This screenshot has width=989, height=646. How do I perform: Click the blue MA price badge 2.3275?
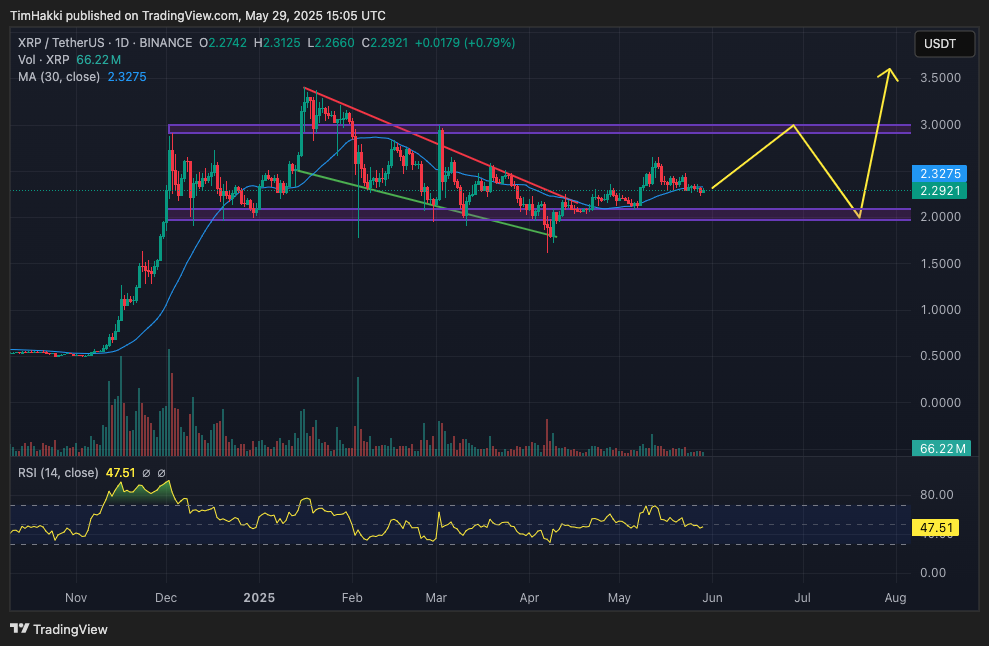(x=940, y=172)
